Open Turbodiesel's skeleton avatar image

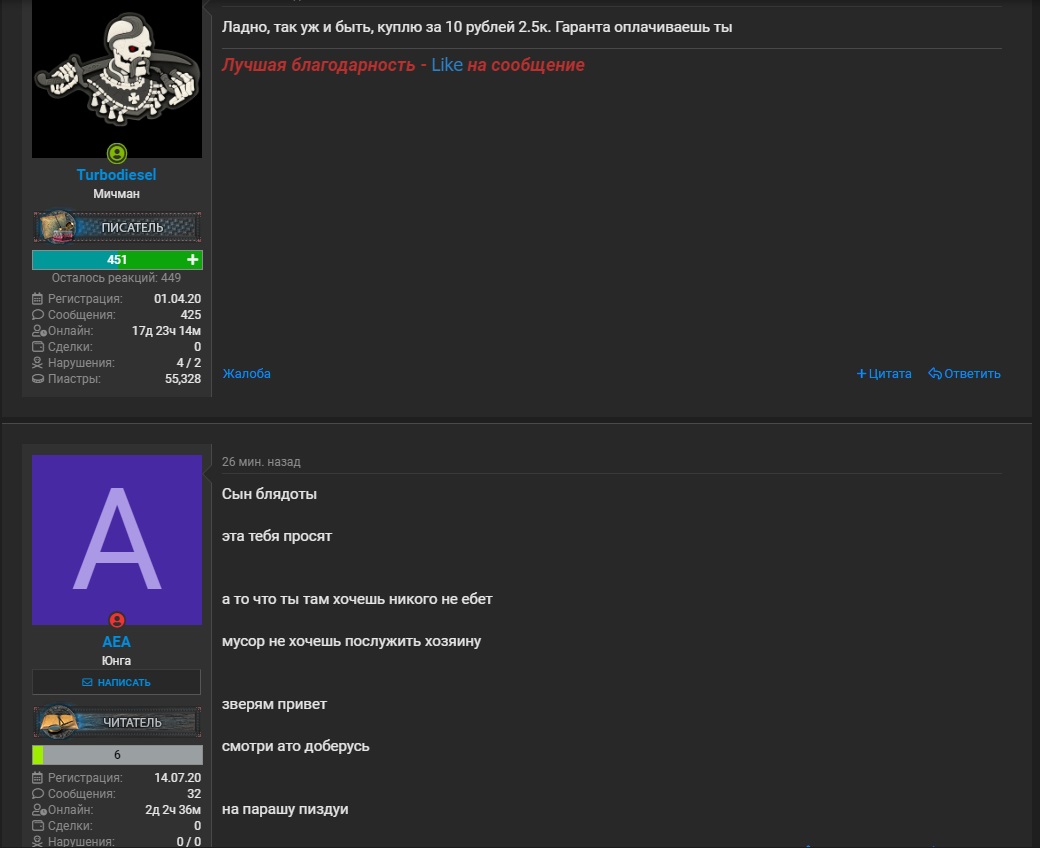[x=117, y=79]
